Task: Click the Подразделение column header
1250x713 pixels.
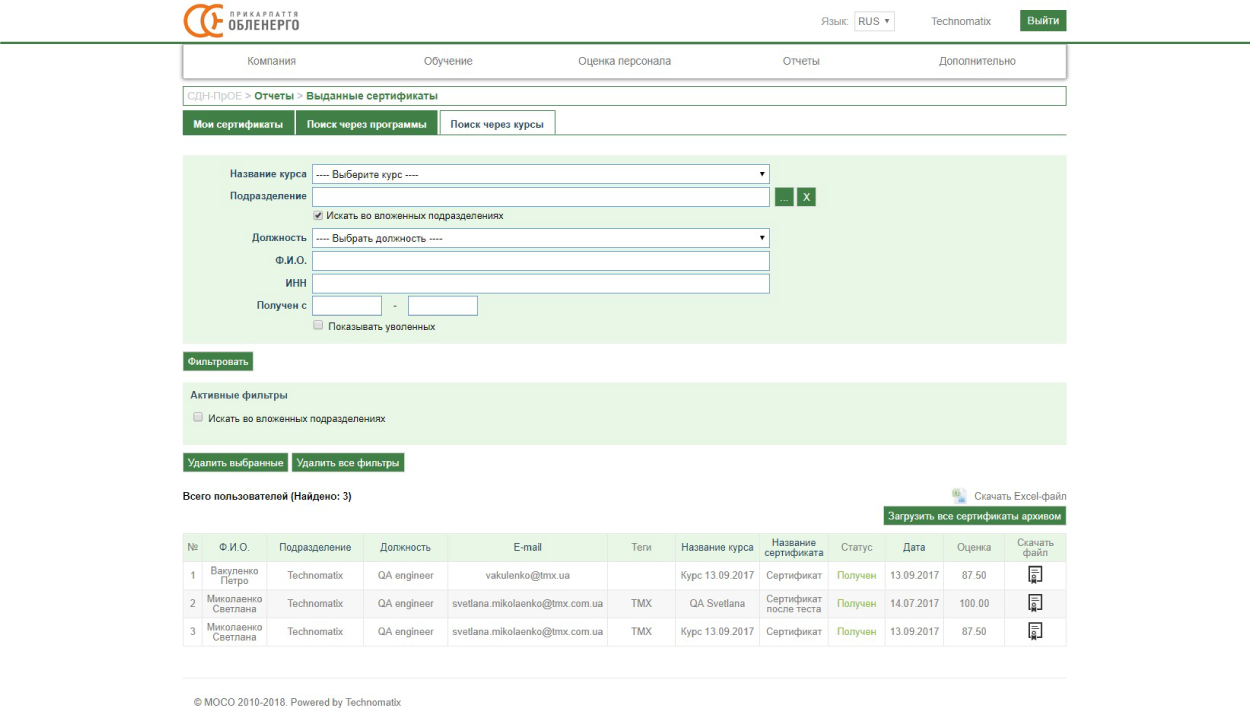Action: click(315, 548)
